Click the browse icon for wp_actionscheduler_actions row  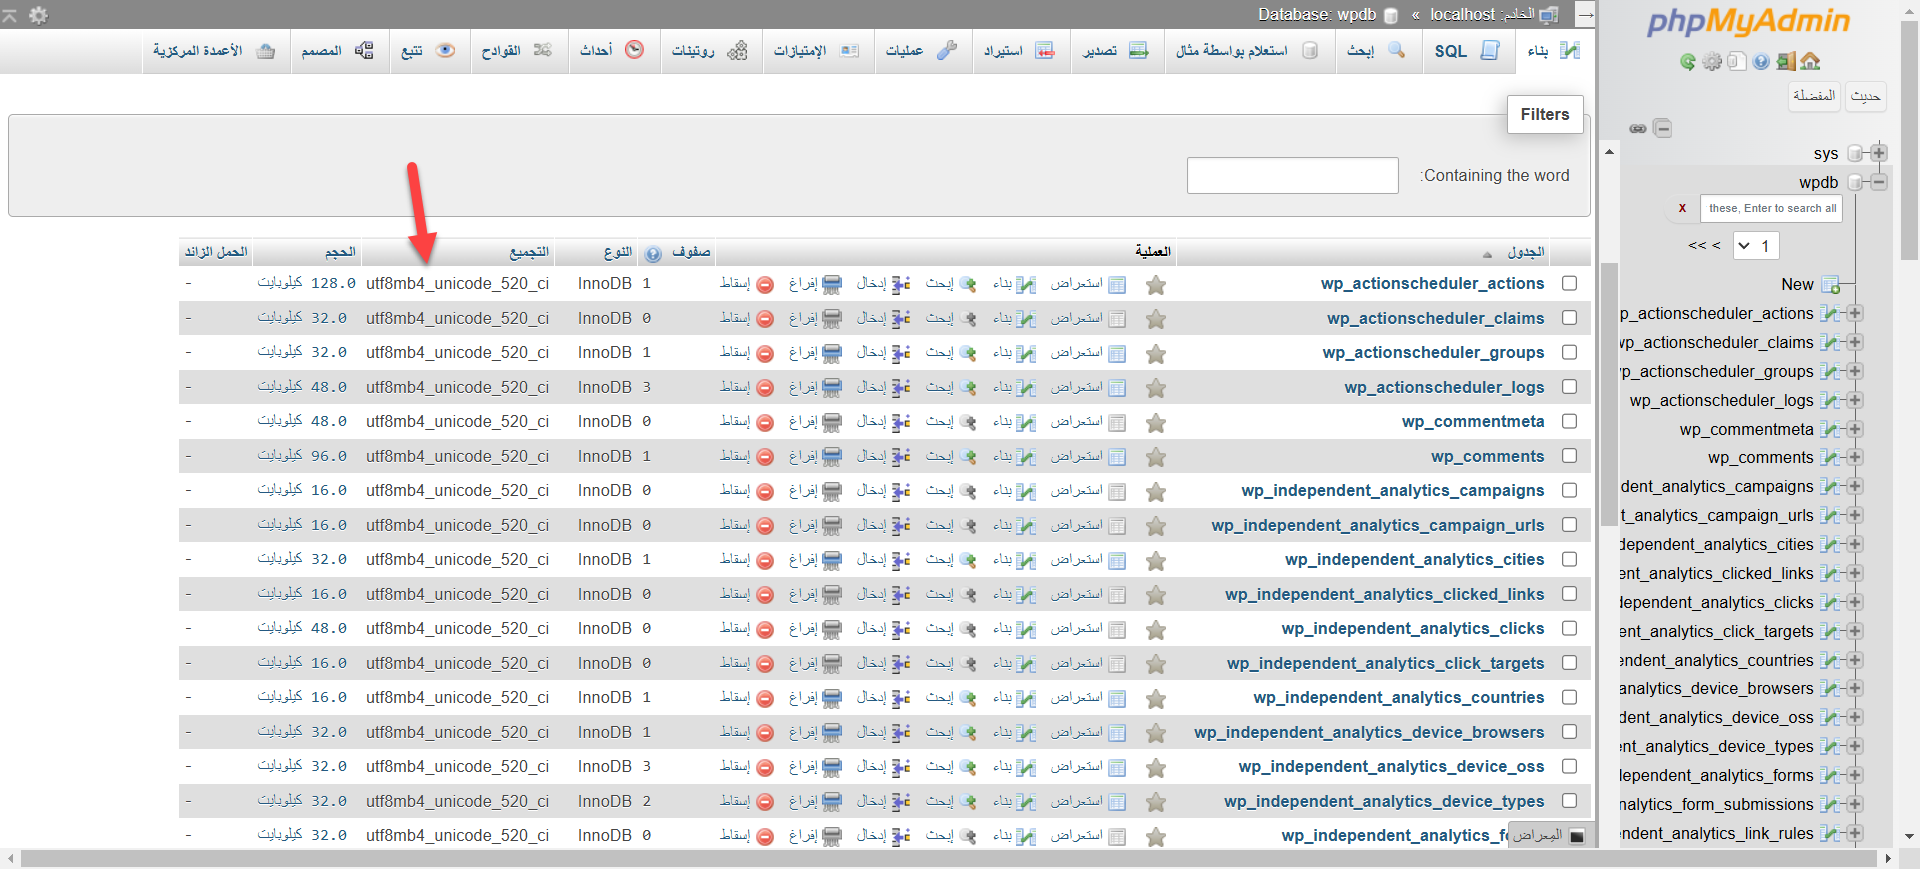tap(1117, 285)
